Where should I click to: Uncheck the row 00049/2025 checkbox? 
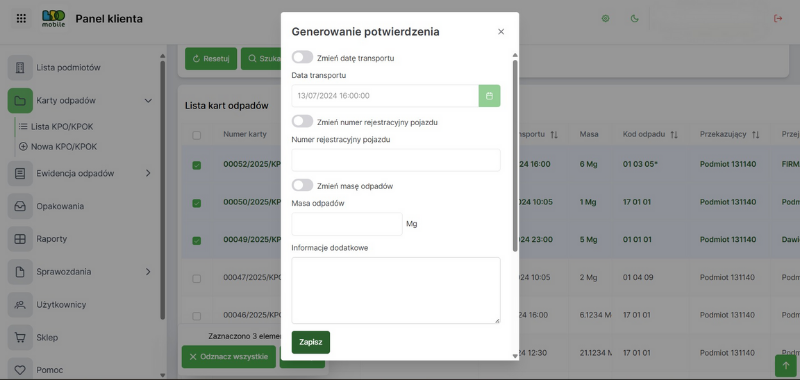pos(196,240)
